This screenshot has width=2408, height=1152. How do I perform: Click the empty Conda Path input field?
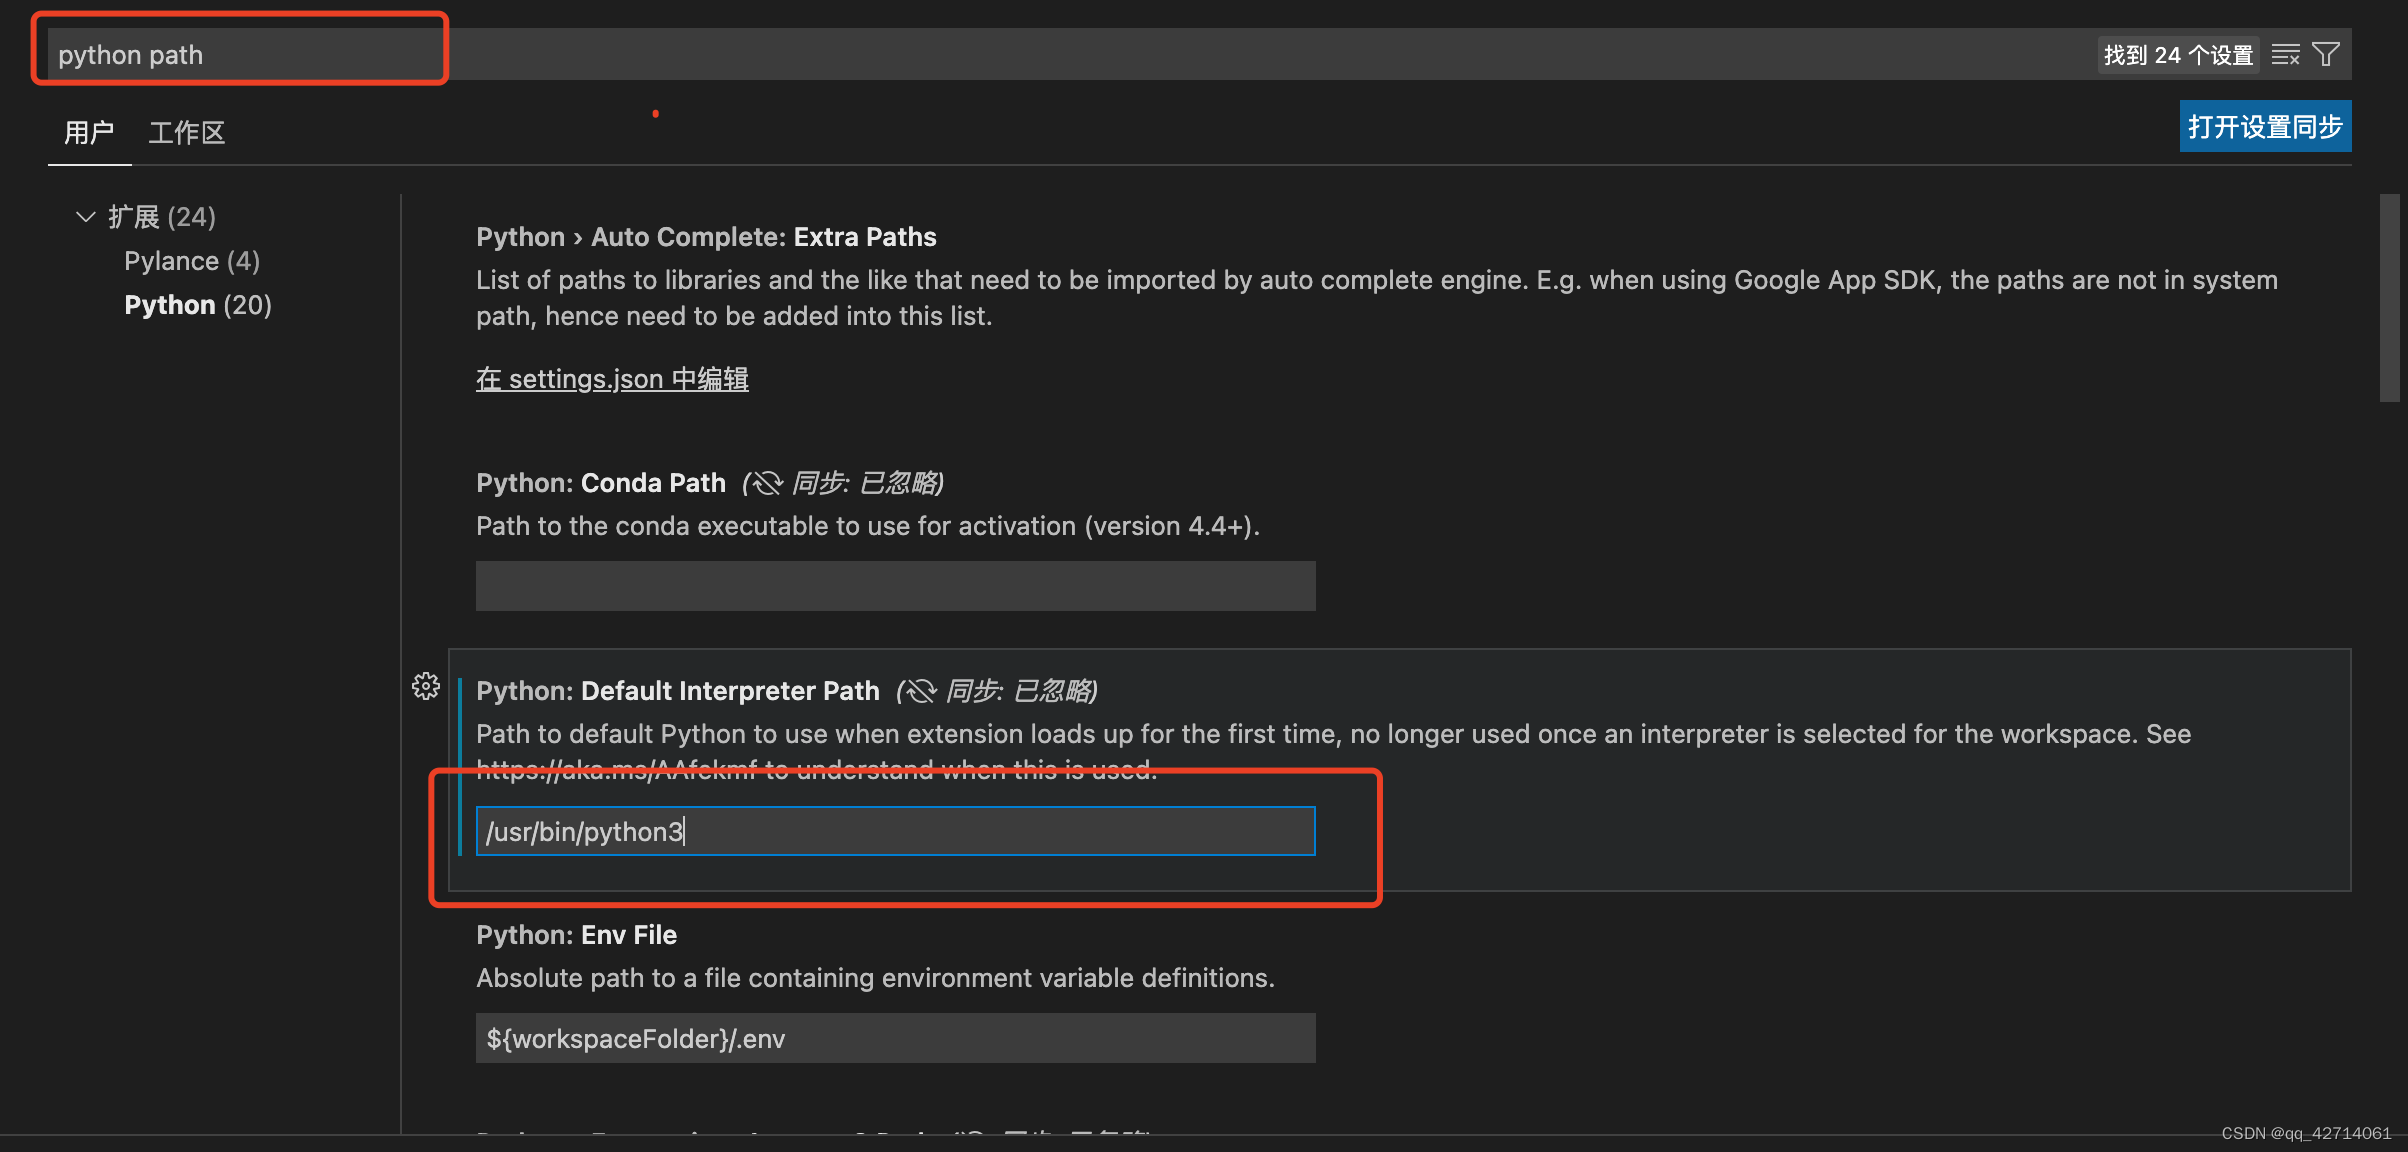click(x=894, y=586)
